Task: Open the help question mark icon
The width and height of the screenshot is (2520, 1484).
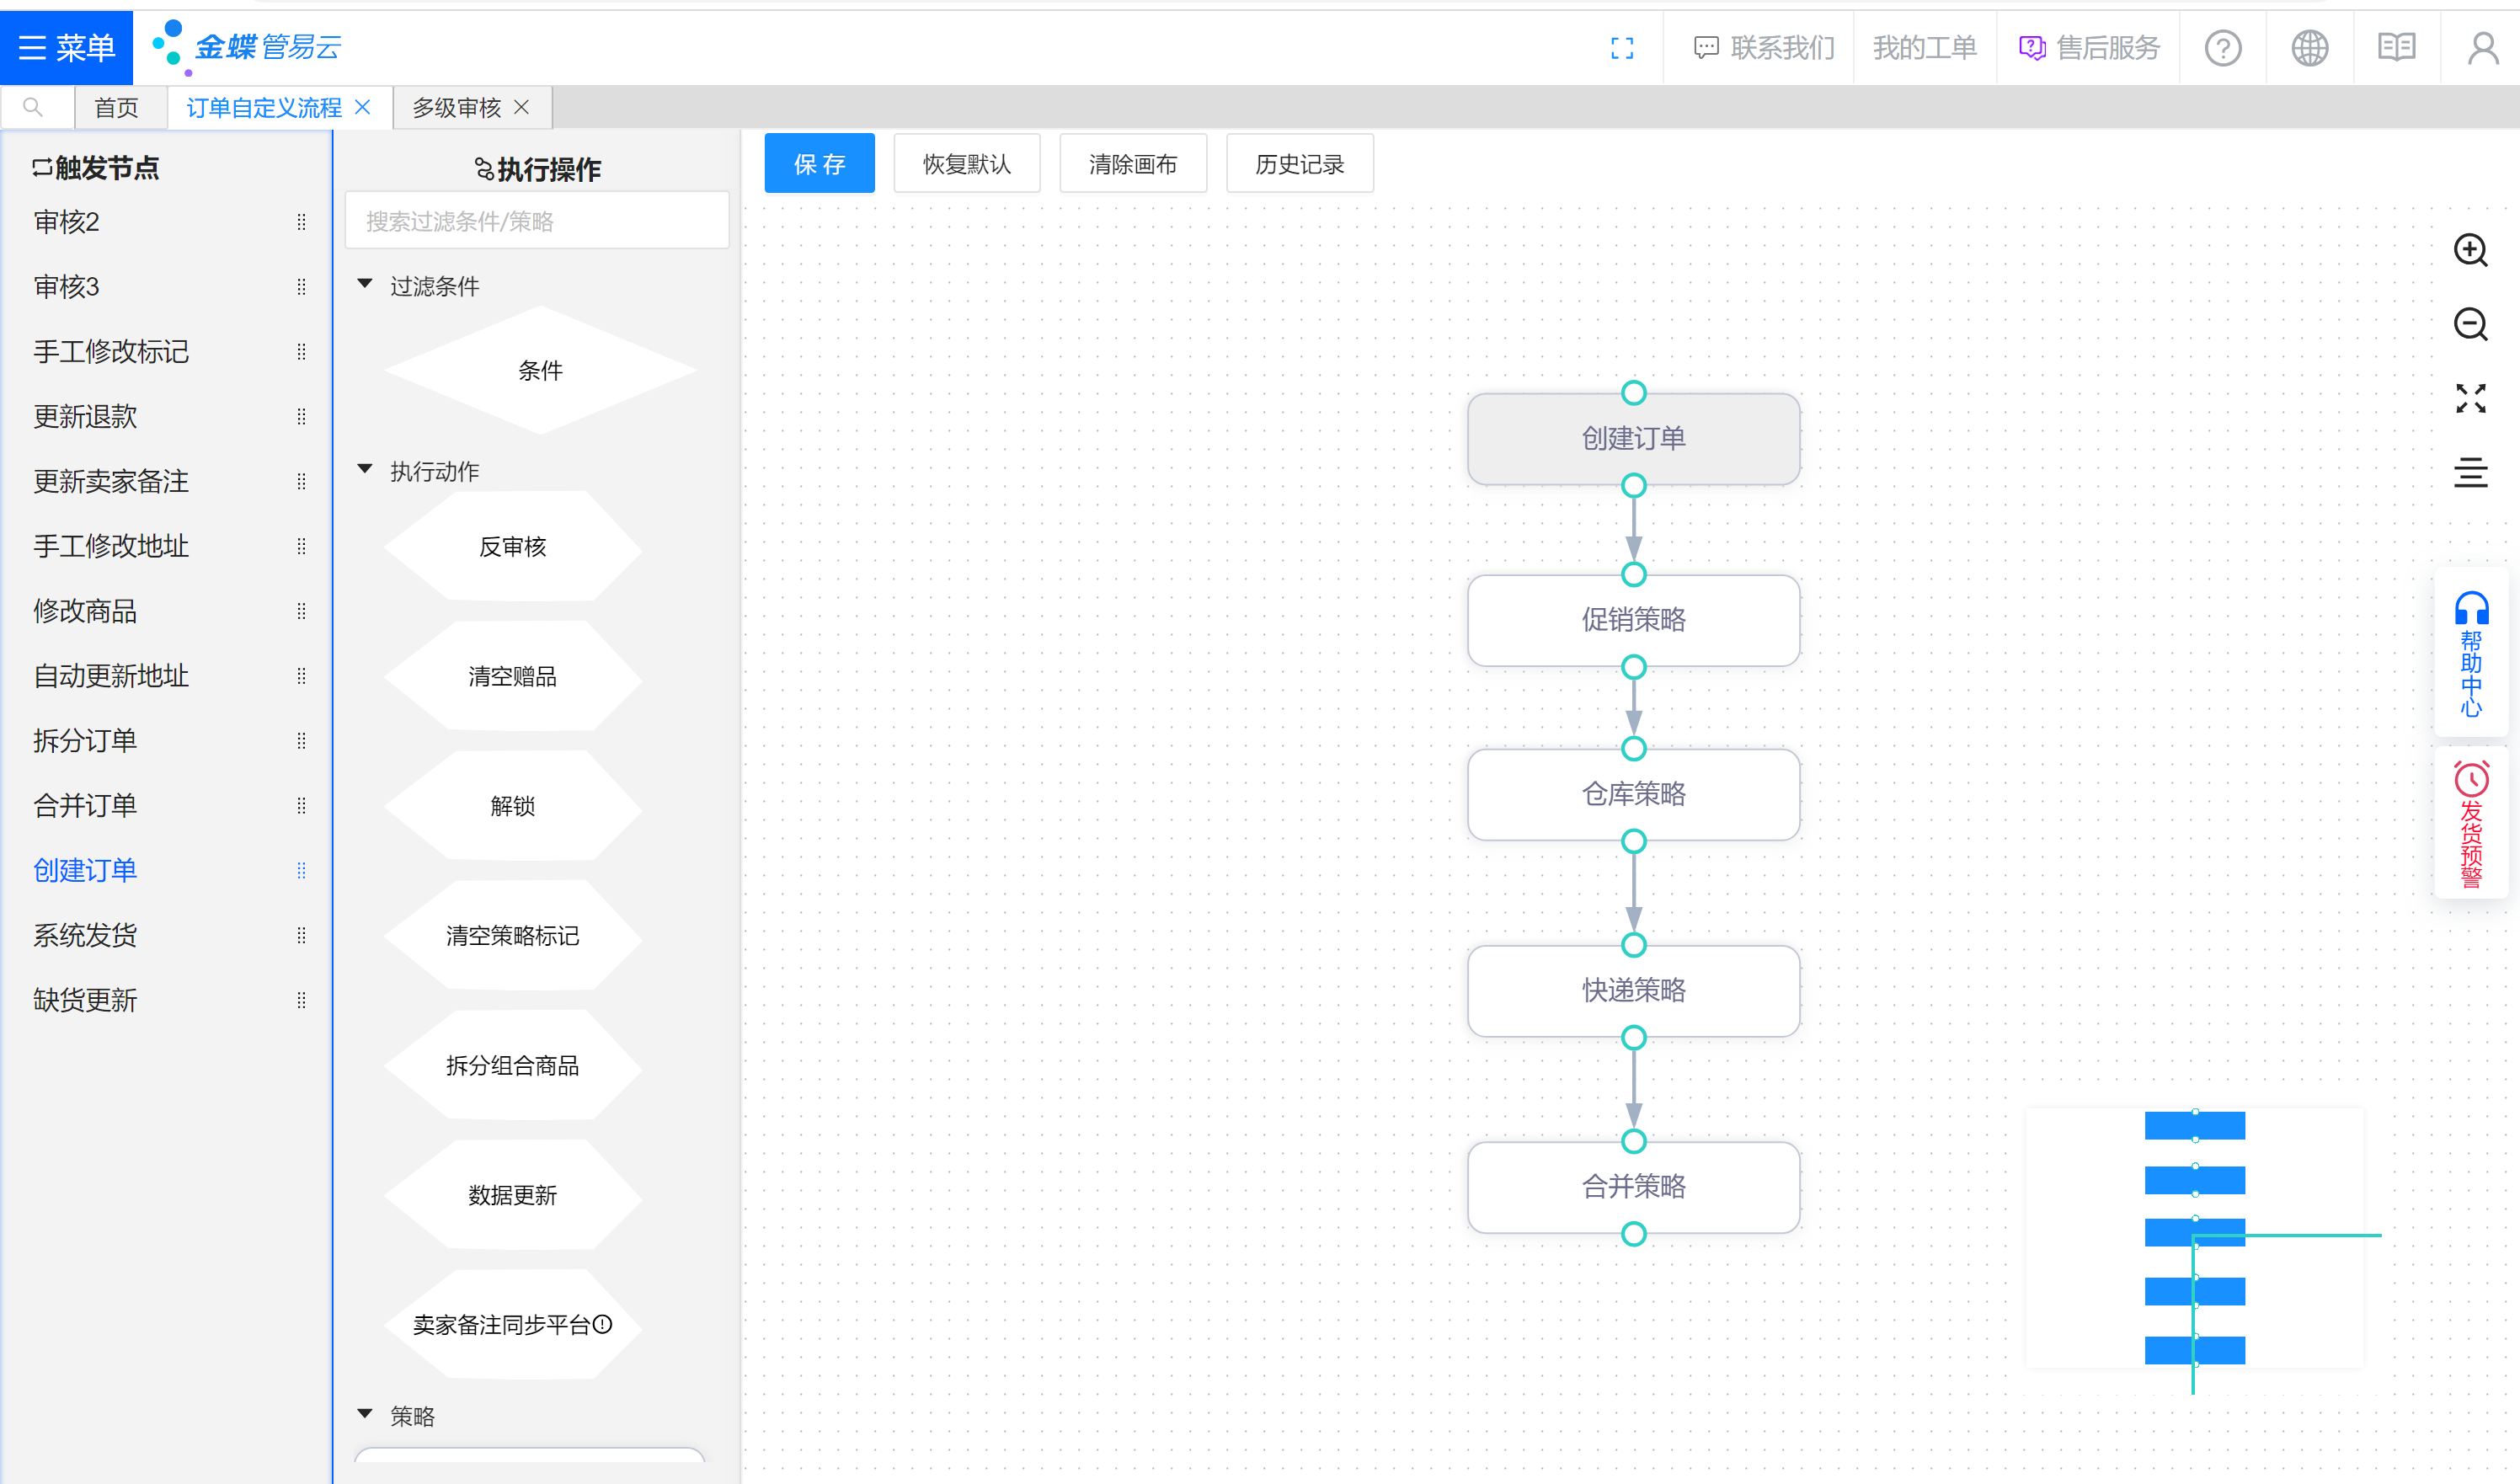Action: coord(2222,48)
